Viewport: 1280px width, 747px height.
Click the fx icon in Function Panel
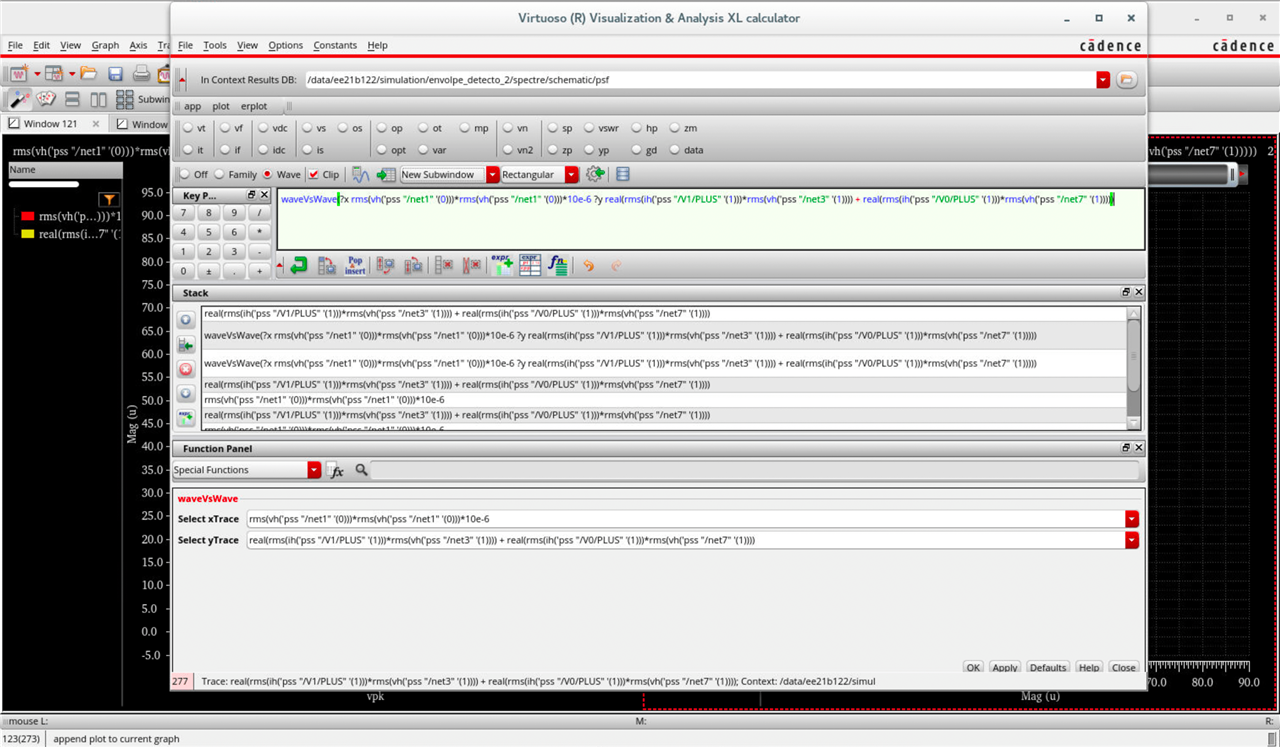click(x=337, y=470)
